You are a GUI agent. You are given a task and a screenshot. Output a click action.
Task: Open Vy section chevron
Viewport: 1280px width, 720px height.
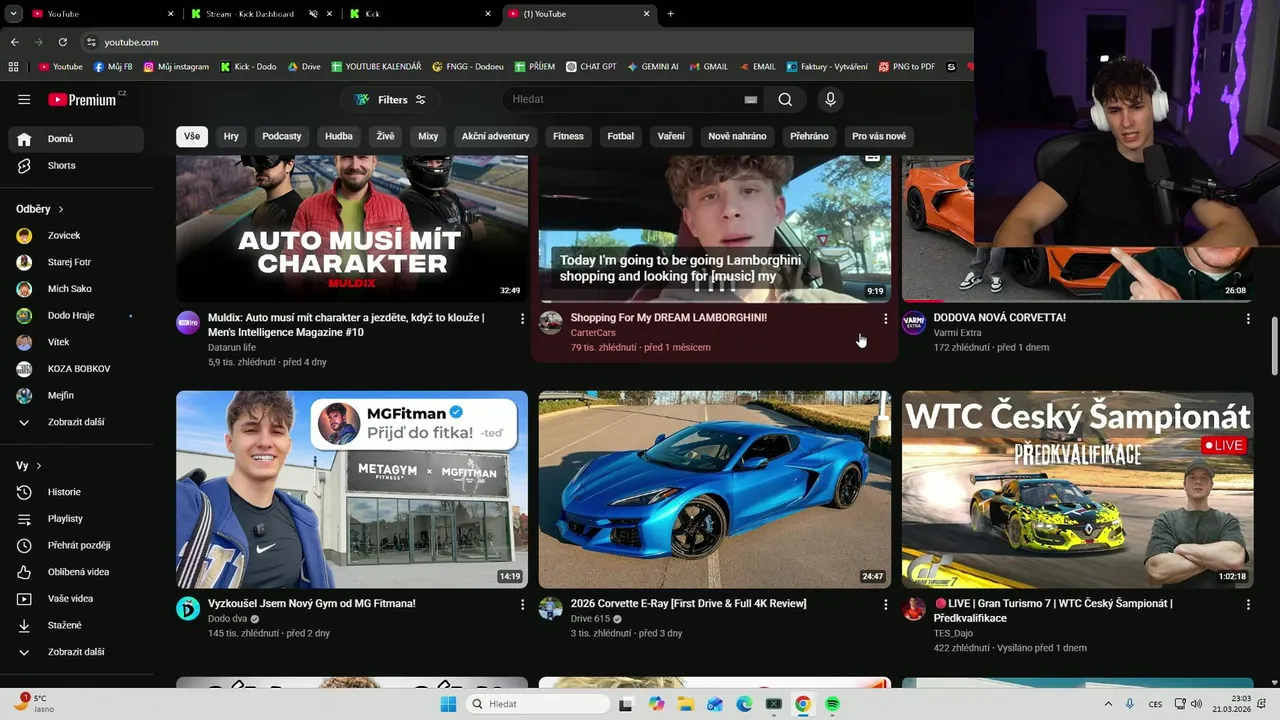39,466
